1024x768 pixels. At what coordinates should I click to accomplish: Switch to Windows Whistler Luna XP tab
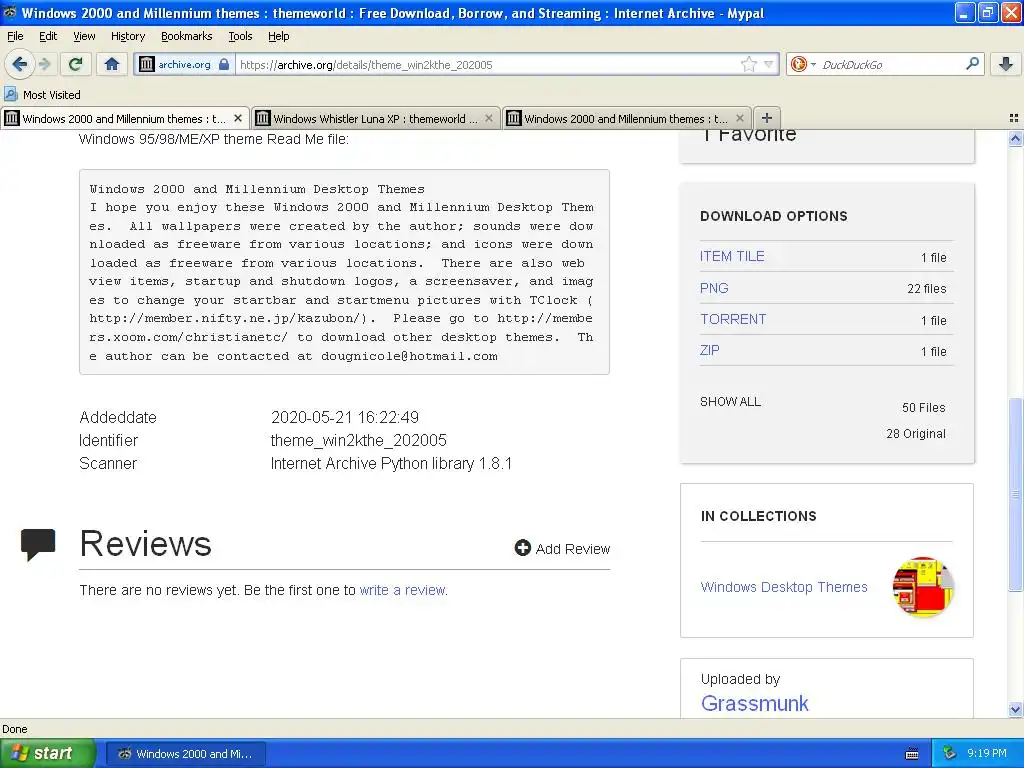click(376, 118)
